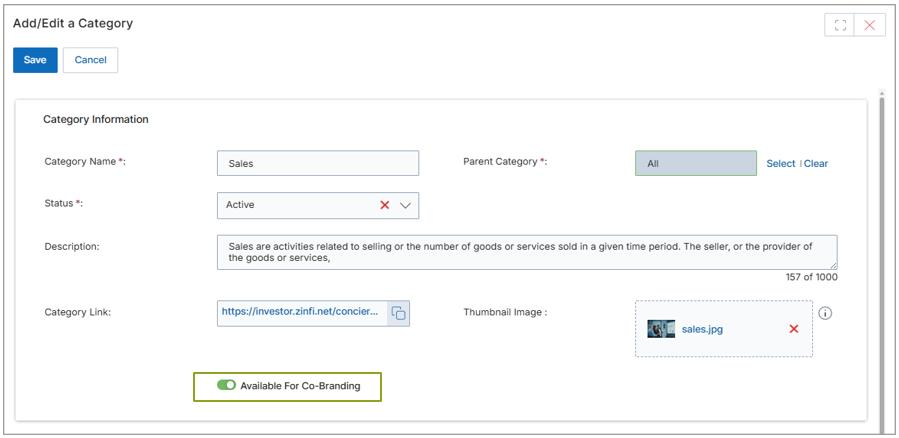Click the sales.jpg thumbnail preview image
Screen dimensions: 899x438
click(x=661, y=329)
